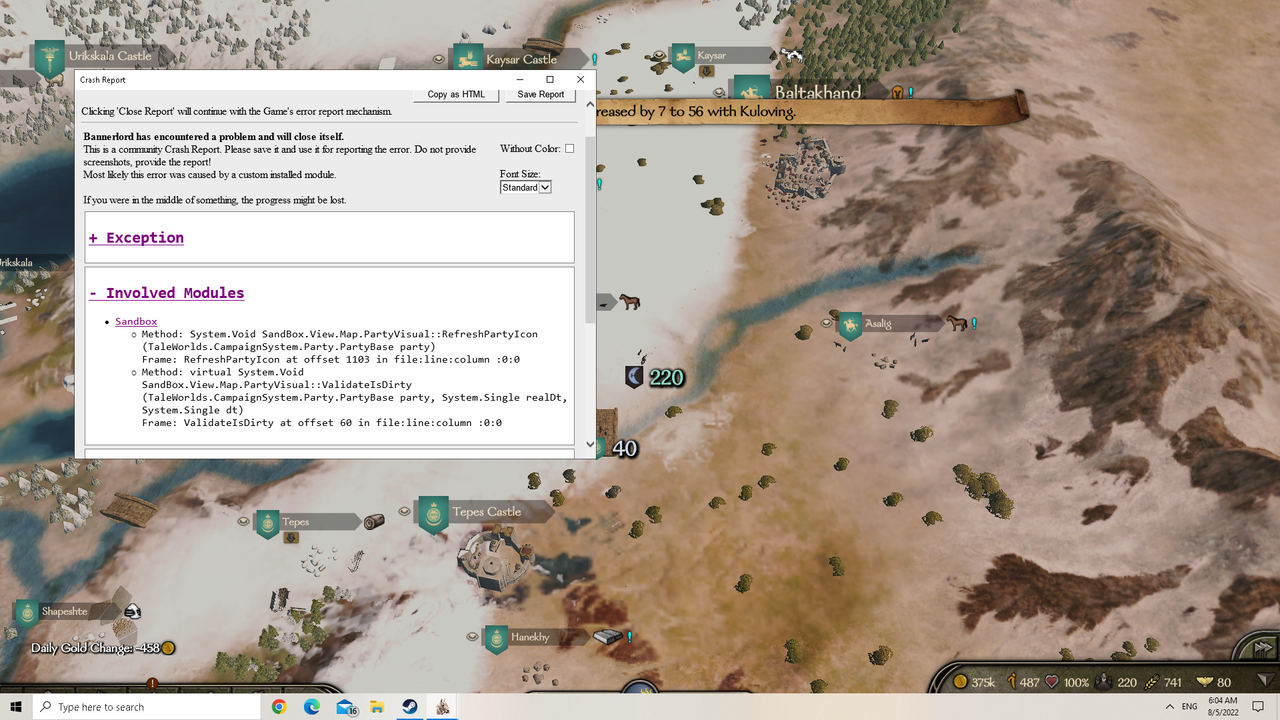Viewport: 1280px width, 720px height.
Task: Click the influence 487 indicator
Action: point(1023,682)
